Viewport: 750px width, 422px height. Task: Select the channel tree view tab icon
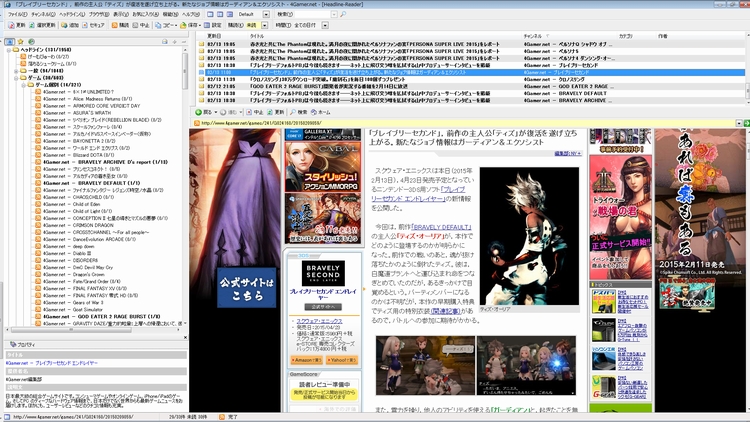click(10, 42)
